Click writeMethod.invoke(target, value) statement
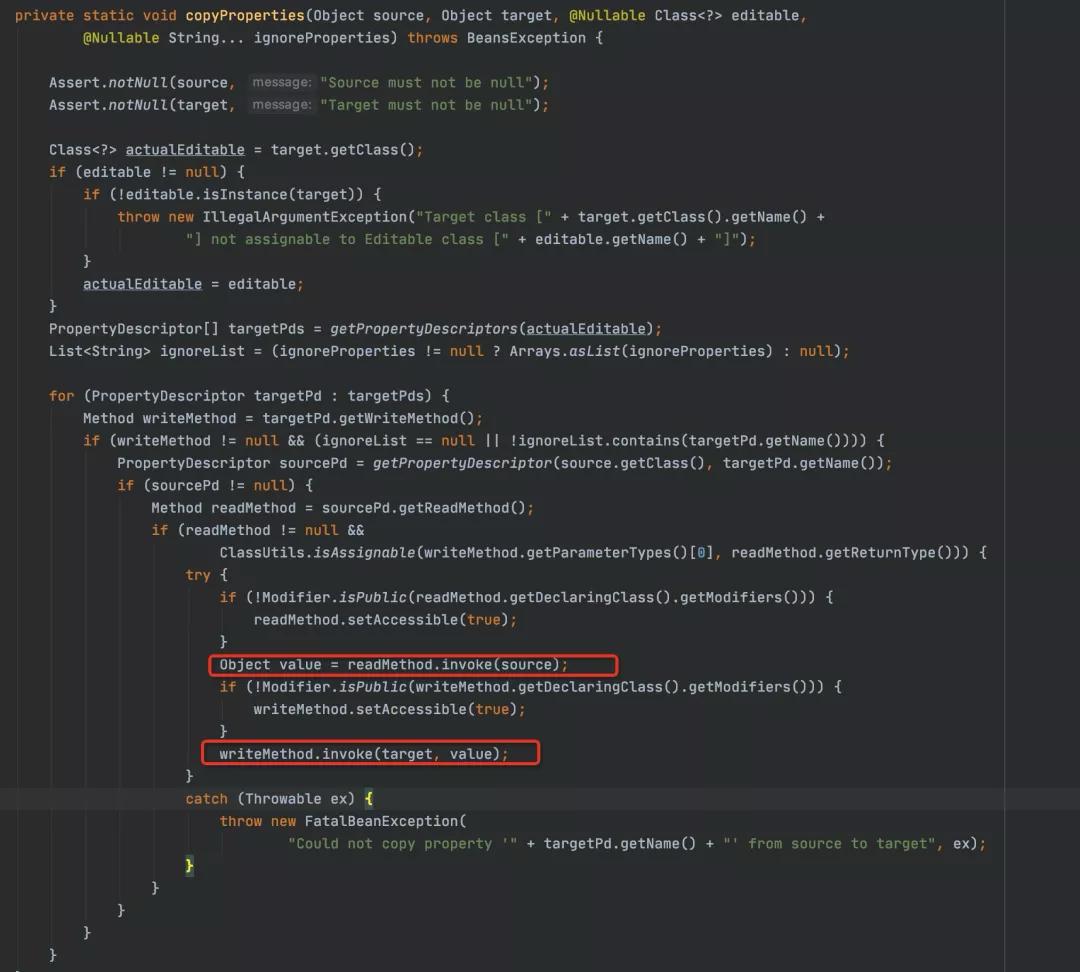Image resolution: width=1080 pixels, height=972 pixels. pos(364,754)
